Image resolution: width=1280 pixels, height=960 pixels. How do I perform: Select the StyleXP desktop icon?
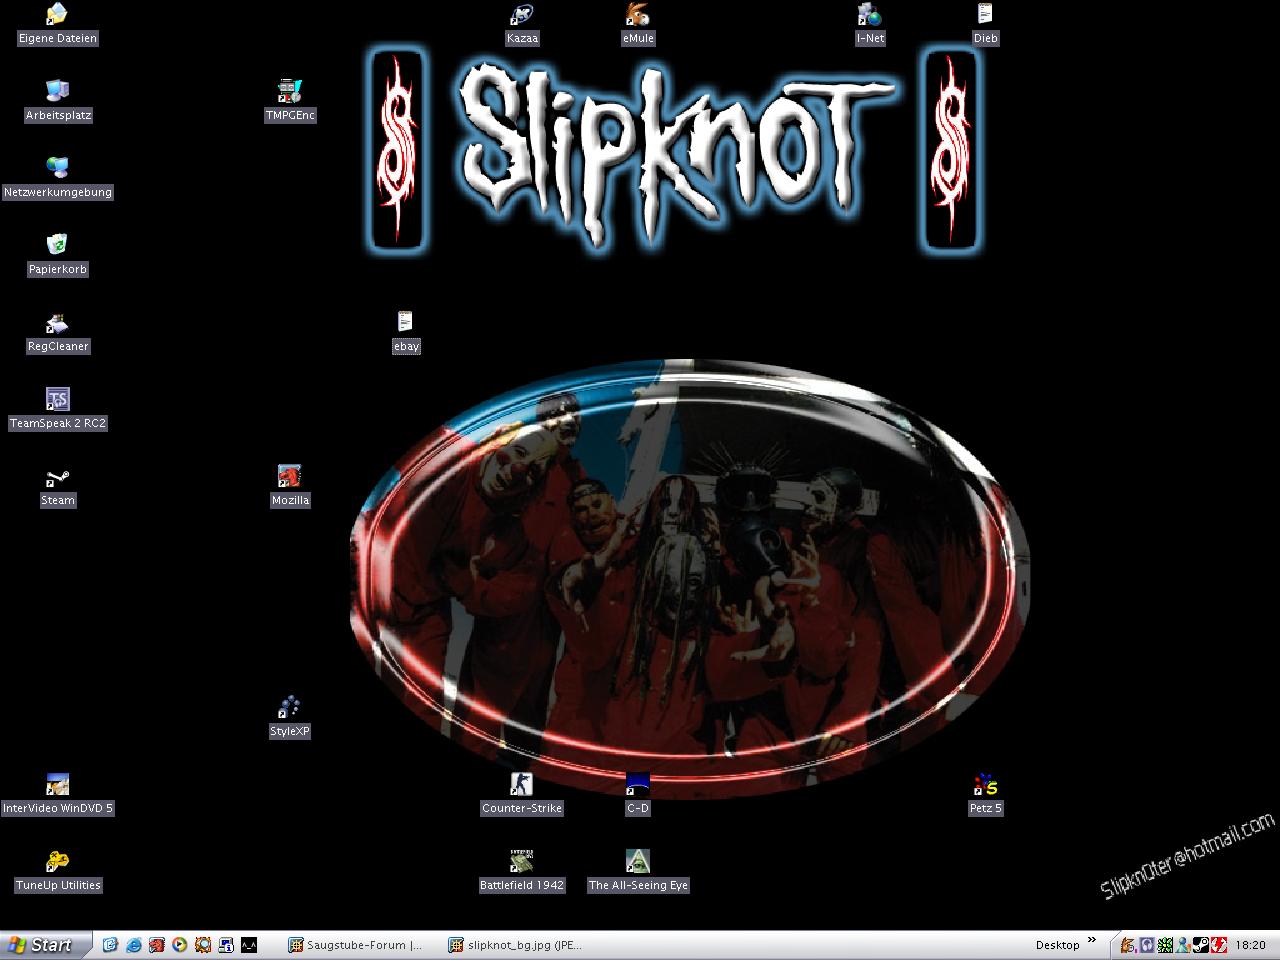tap(290, 708)
